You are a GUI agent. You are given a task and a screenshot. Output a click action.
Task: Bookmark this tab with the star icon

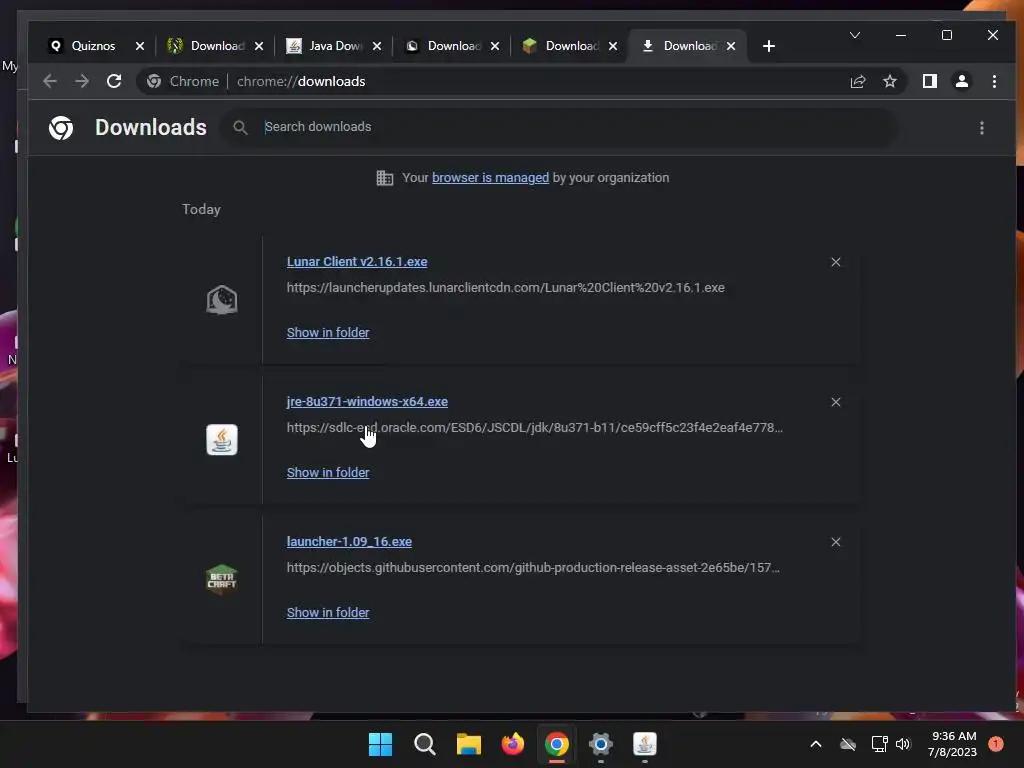[889, 81]
